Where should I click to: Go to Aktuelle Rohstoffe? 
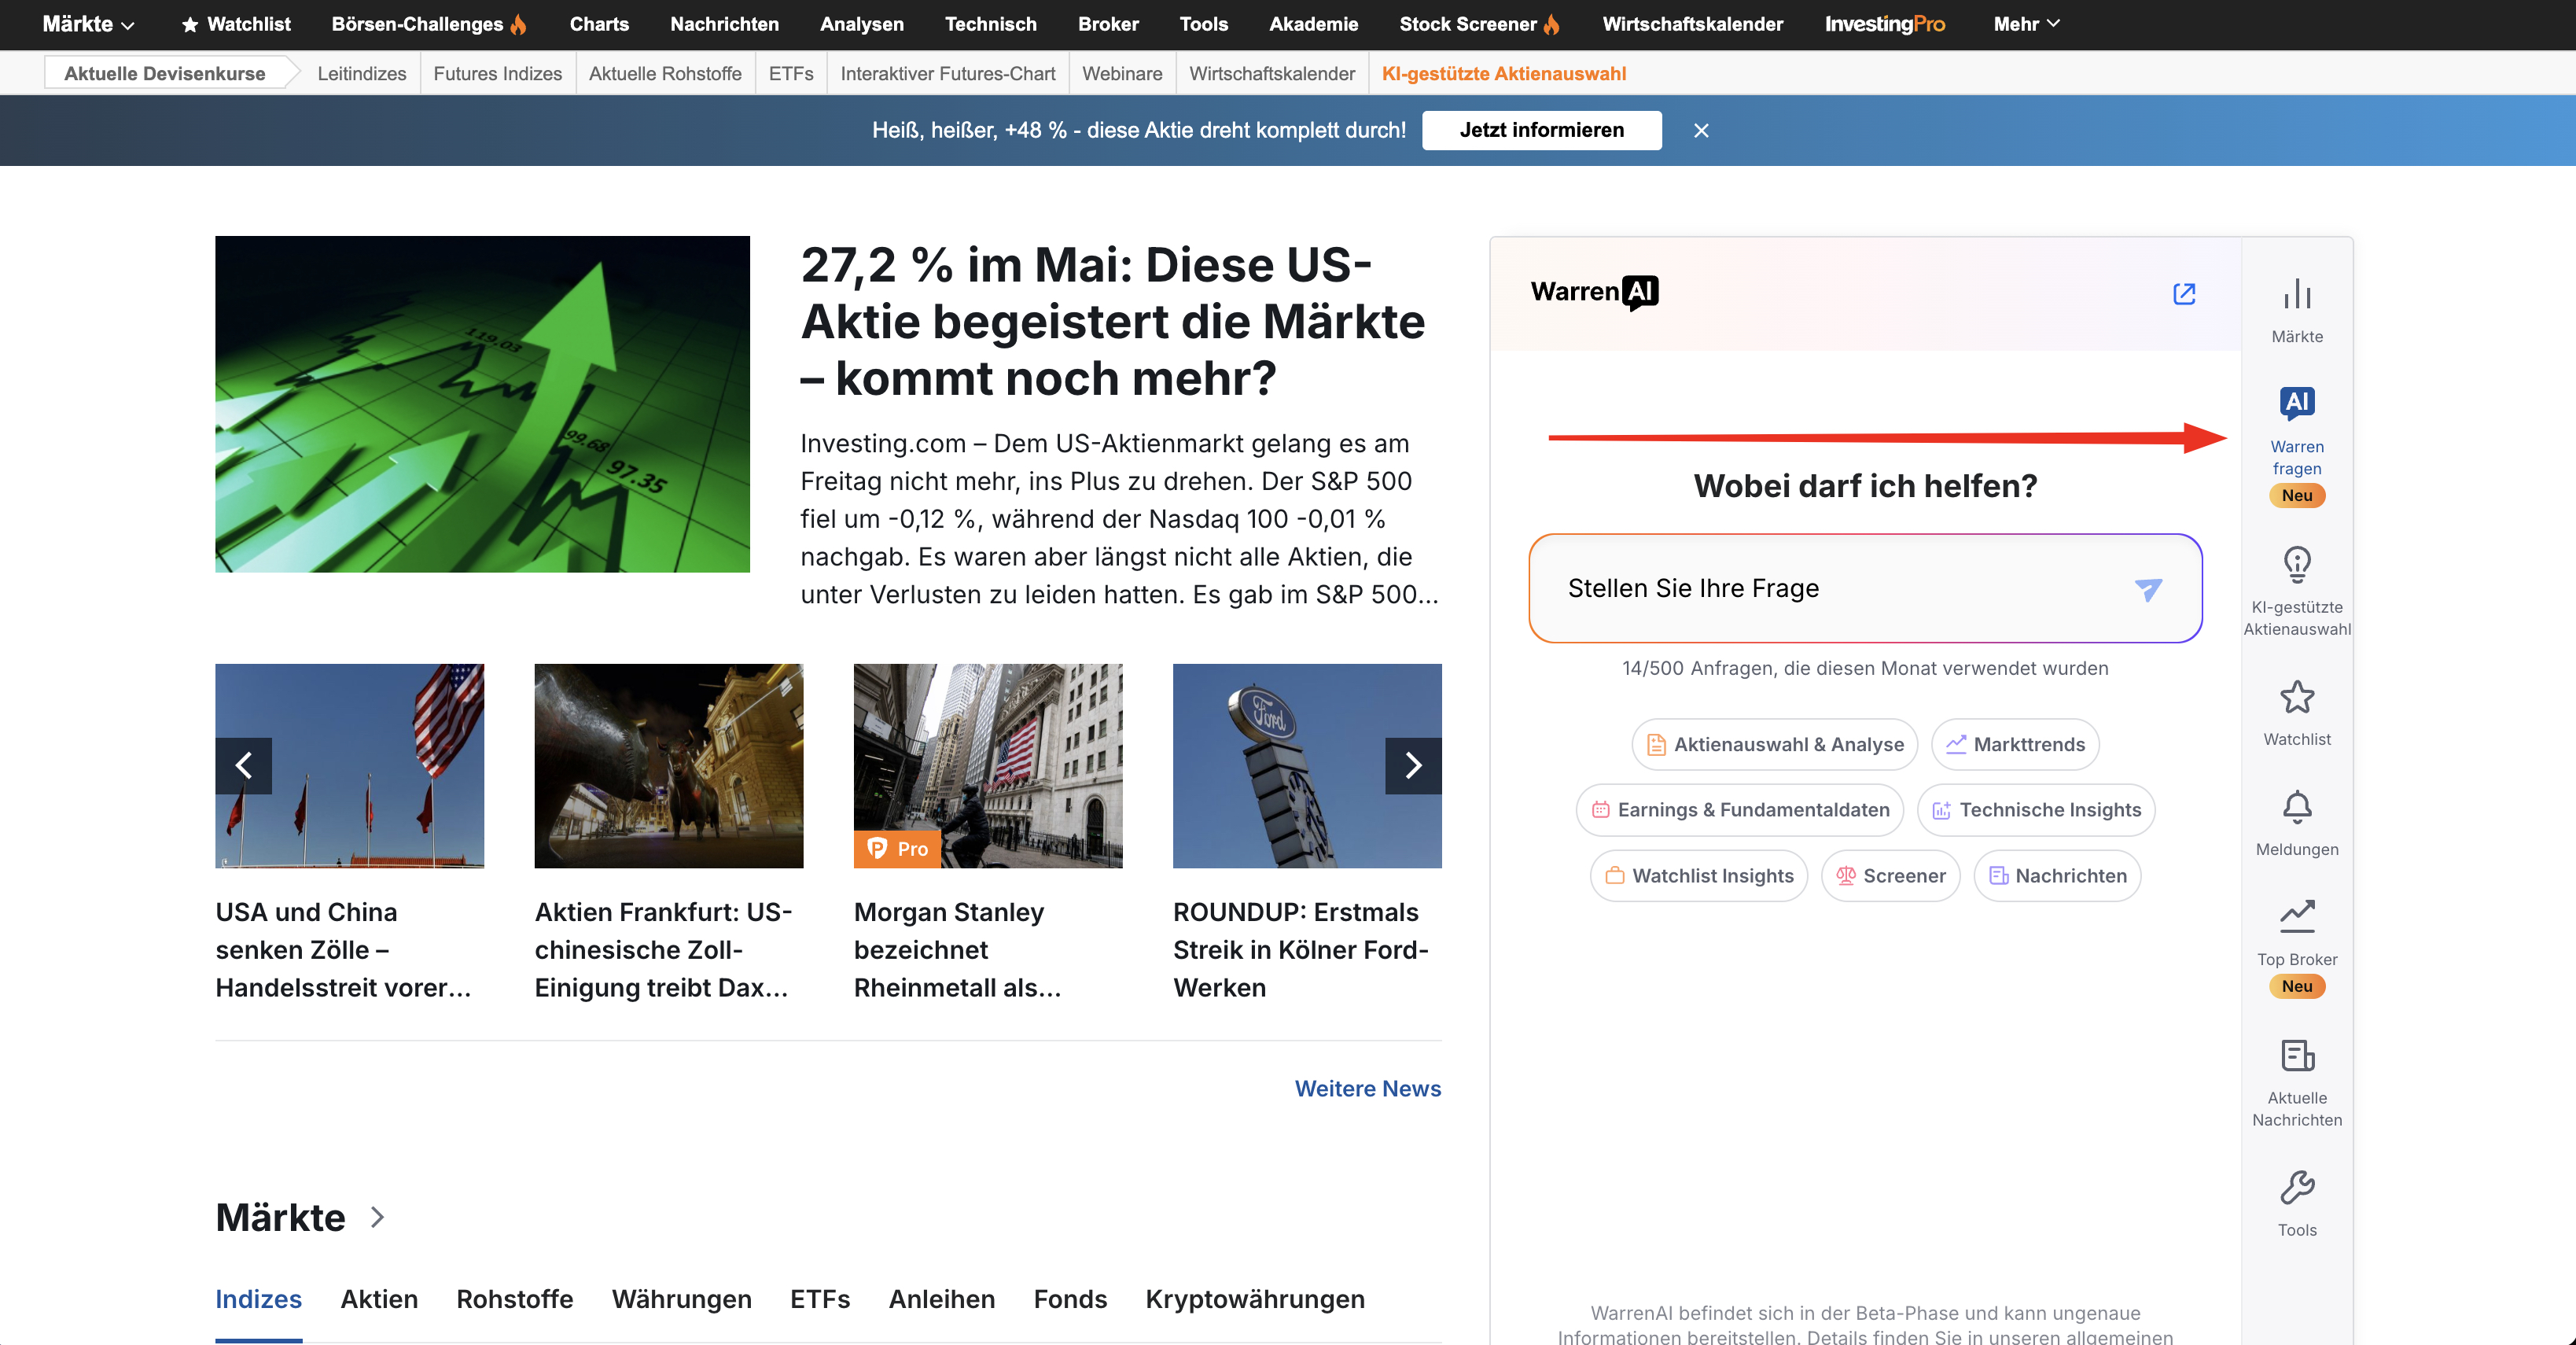pos(665,73)
